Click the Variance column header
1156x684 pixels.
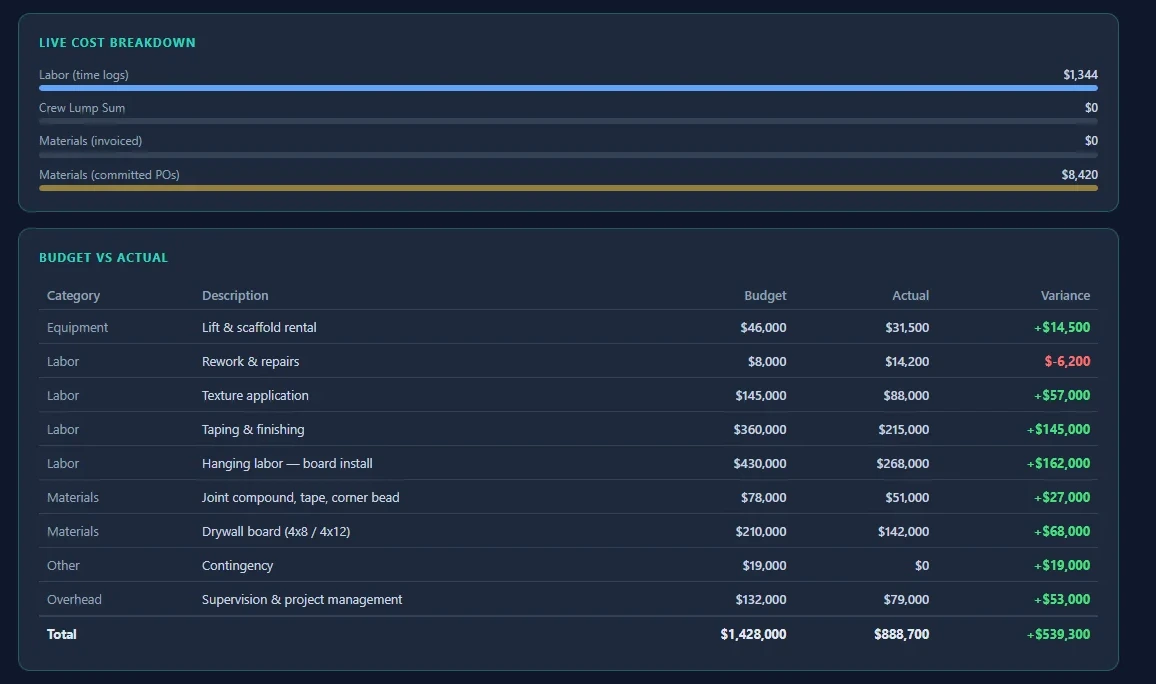click(1065, 296)
